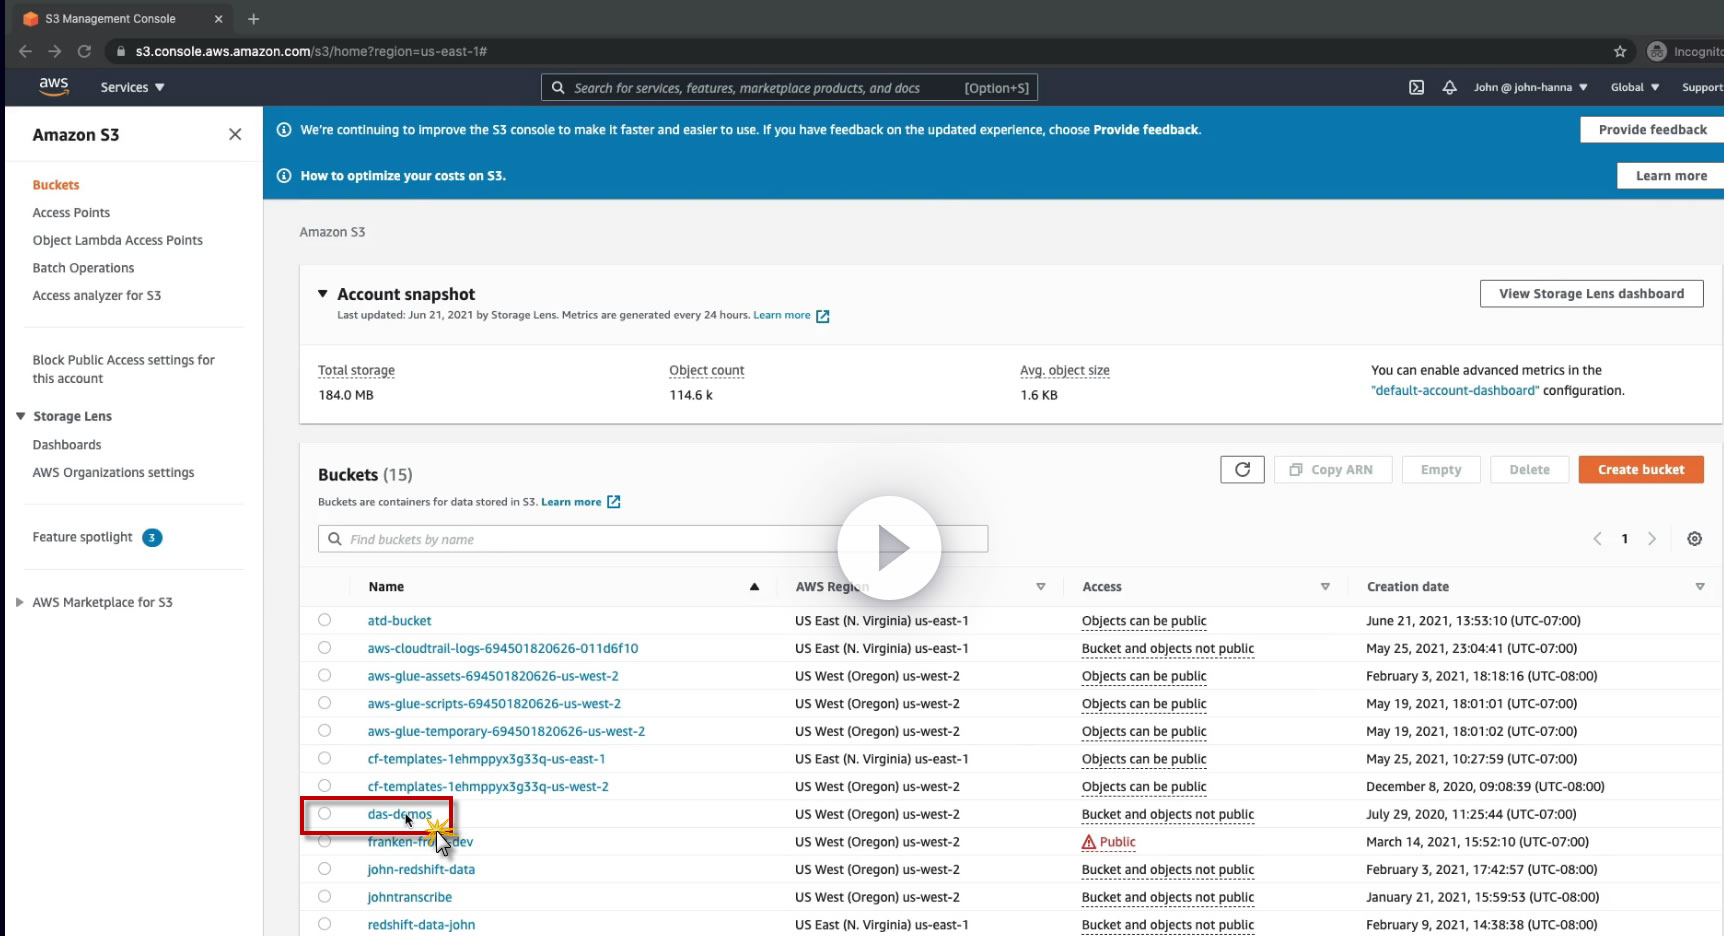Open Access Points in the sidebar
Viewport: 1724px width, 936px height.
click(71, 213)
